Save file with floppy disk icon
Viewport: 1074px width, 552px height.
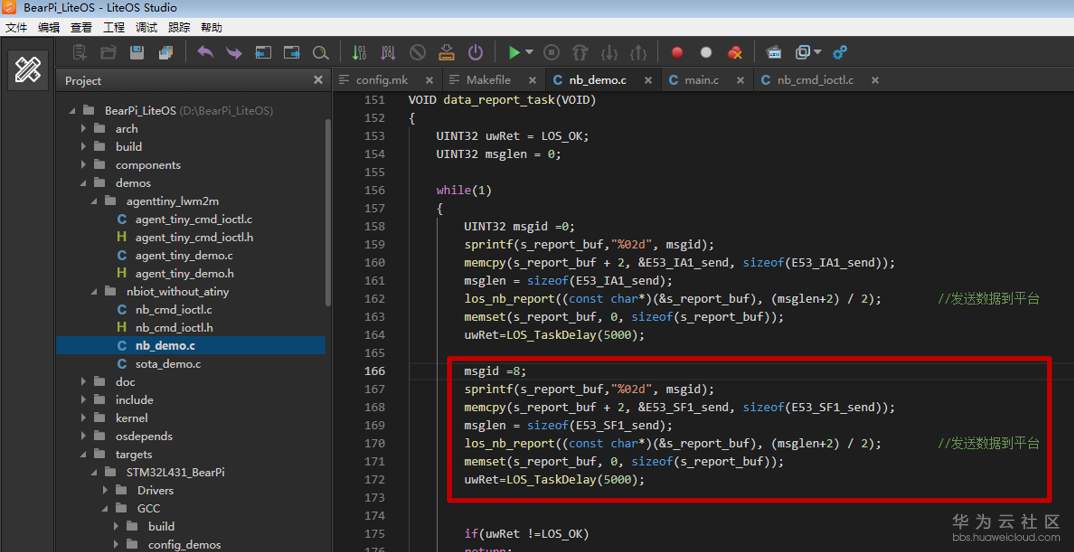(137, 53)
